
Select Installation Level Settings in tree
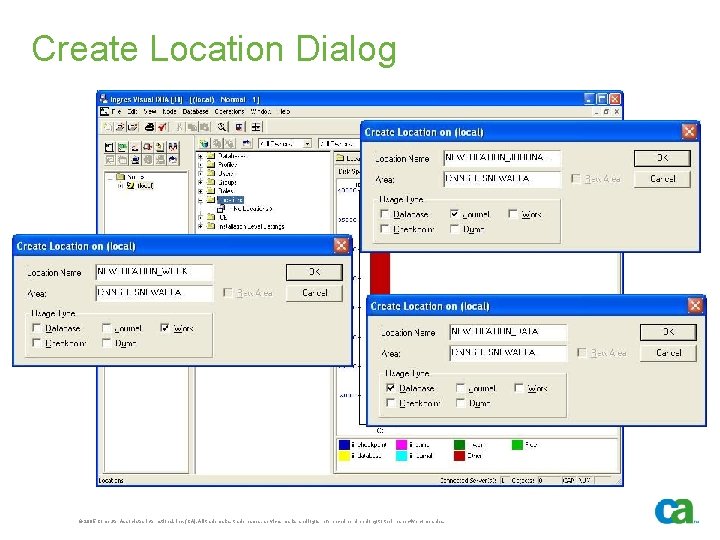click(252, 226)
